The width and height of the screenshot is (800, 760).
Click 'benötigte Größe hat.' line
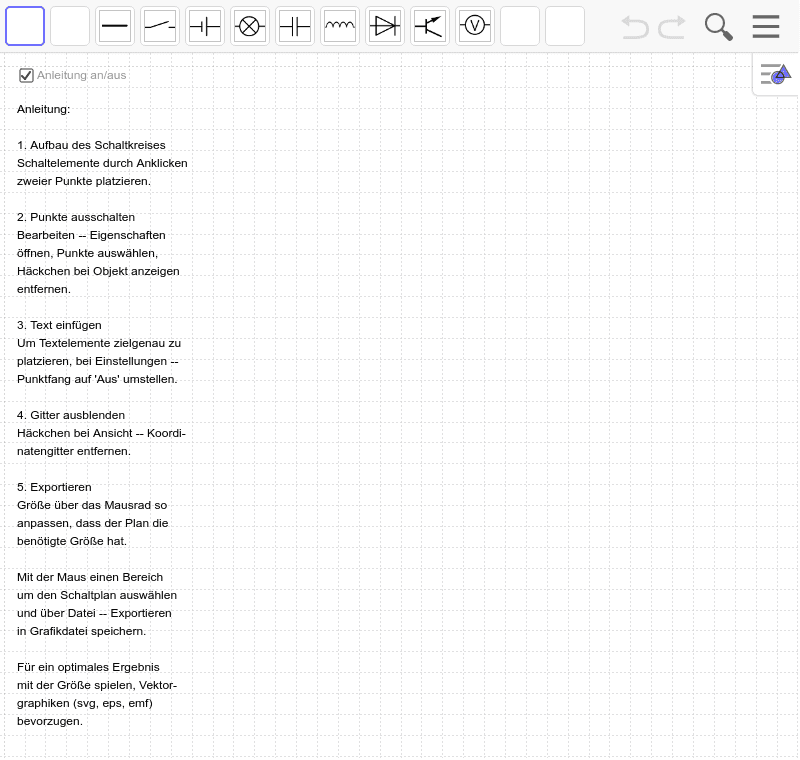71,541
